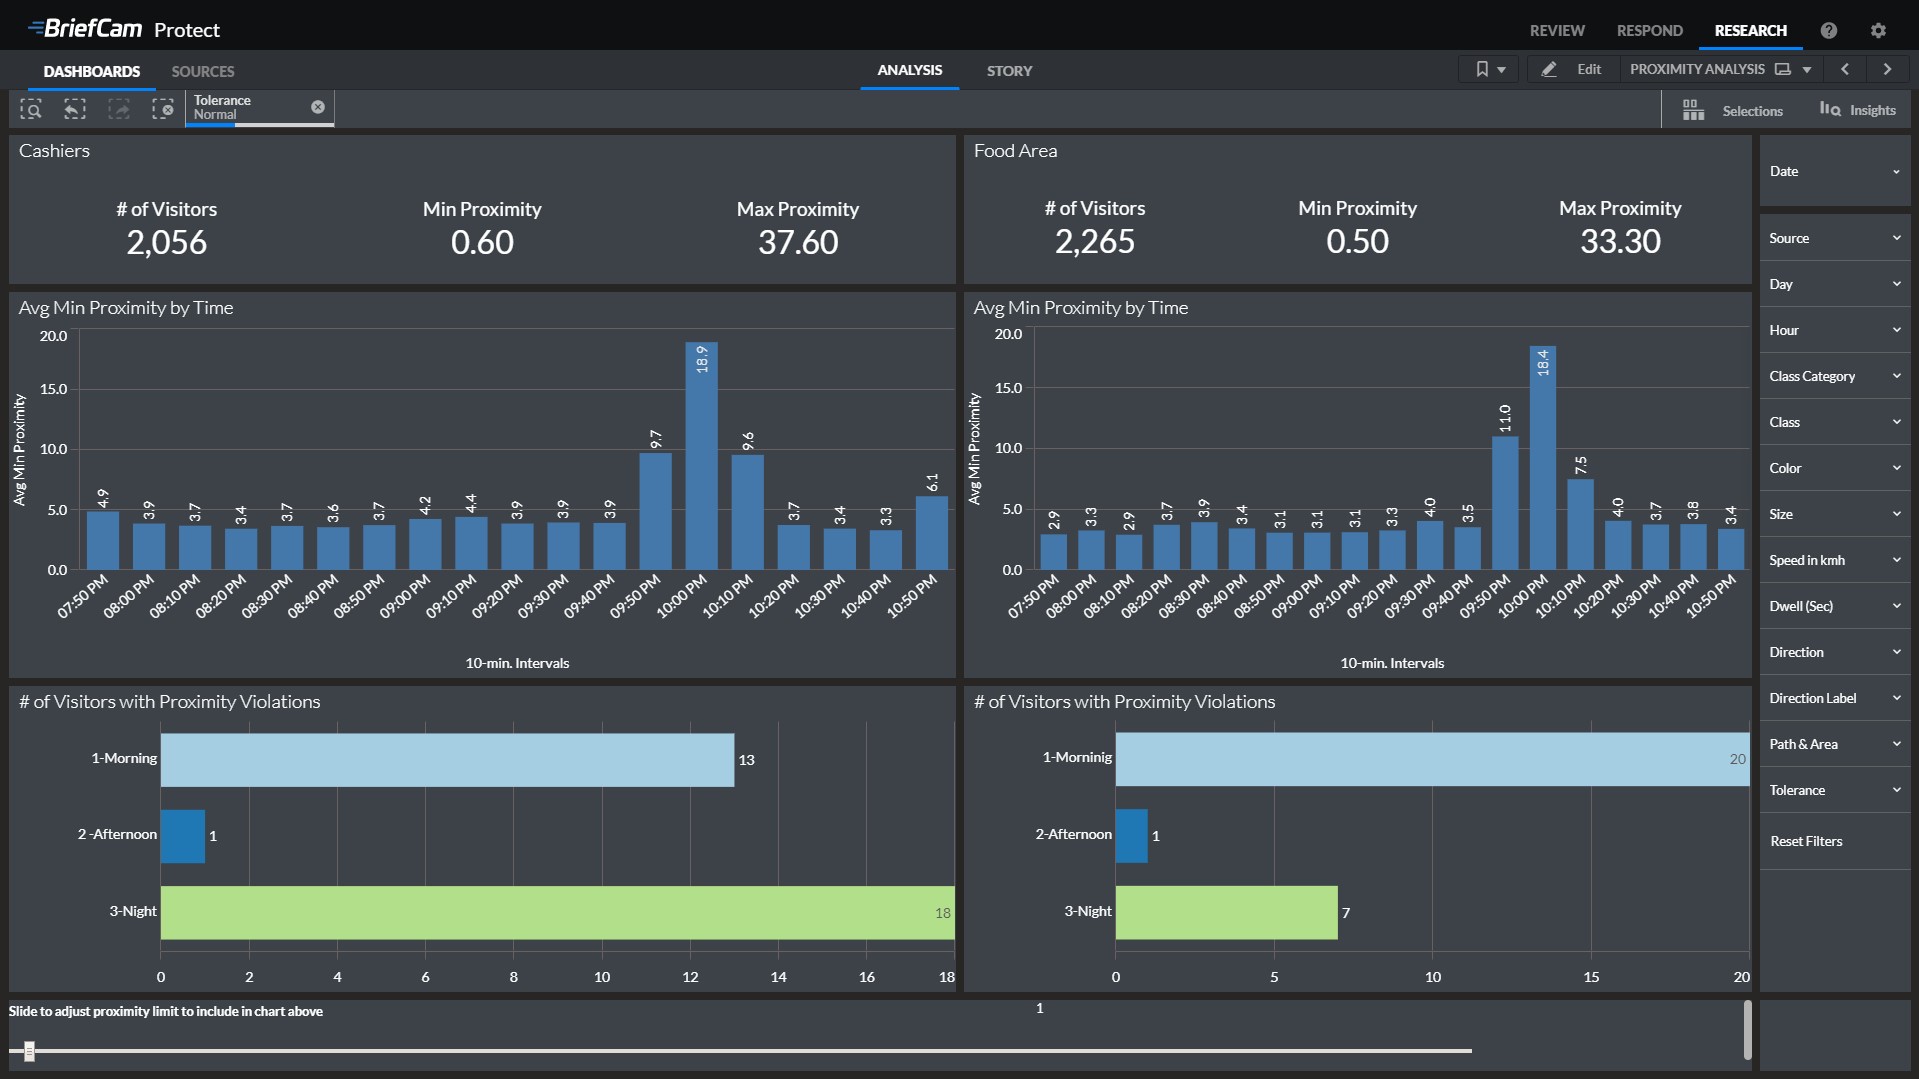The image size is (1919, 1079).
Task: Switch to the RESPOND section
Action: [1650, 30]
